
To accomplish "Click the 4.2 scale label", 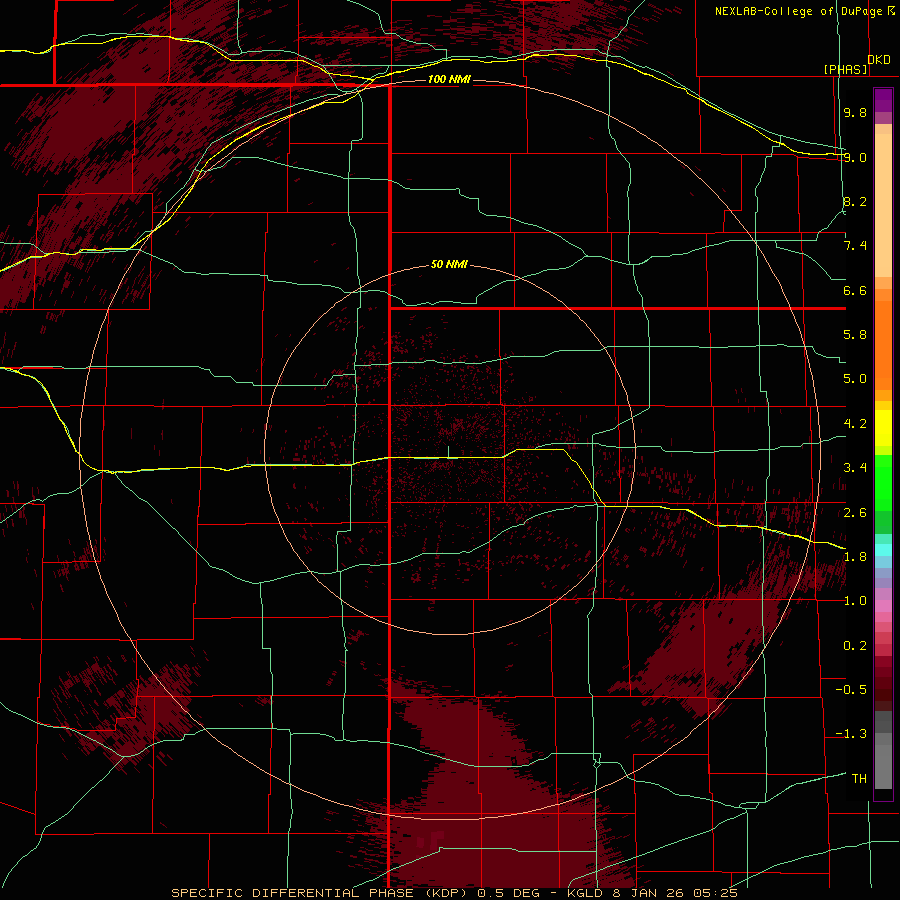I will pos(855,424).
